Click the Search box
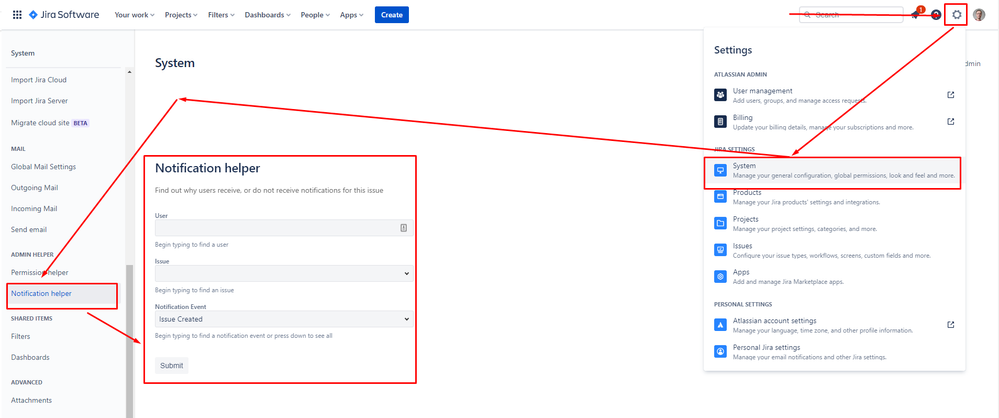The width and height of the screenshot is (999, 418). (x=851, y=15)
